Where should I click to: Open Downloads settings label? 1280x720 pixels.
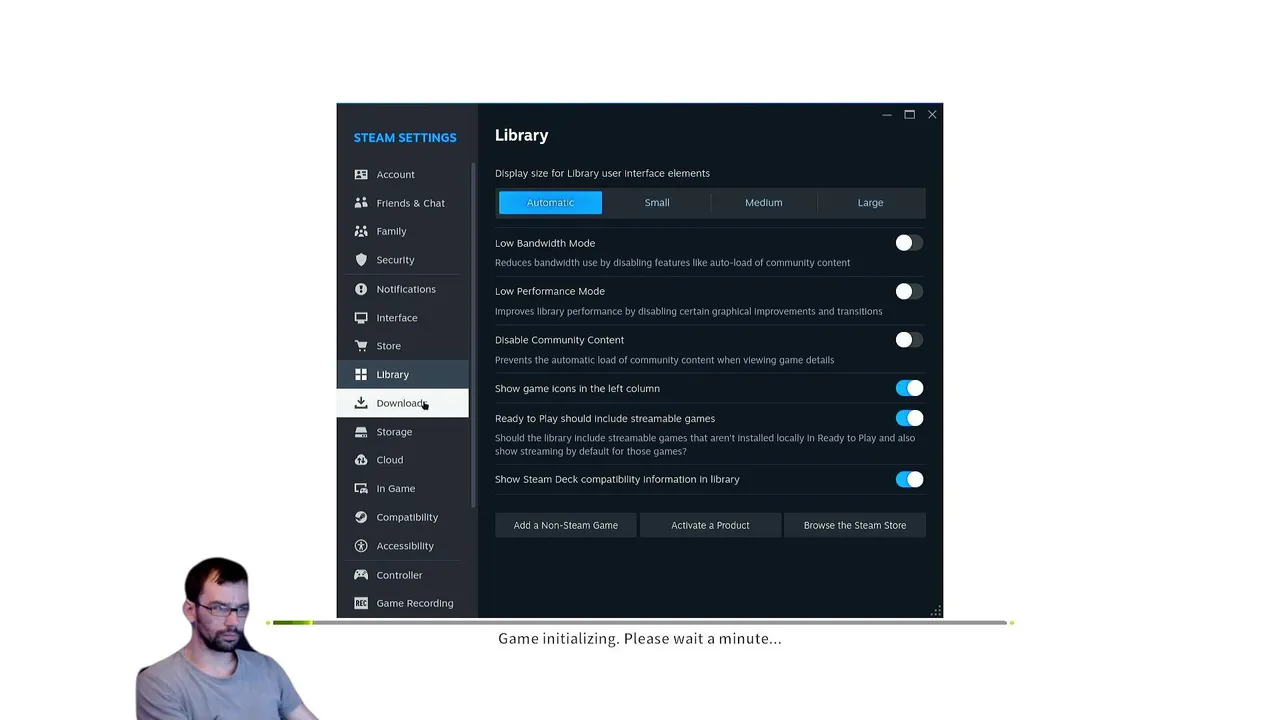(402, 403)
